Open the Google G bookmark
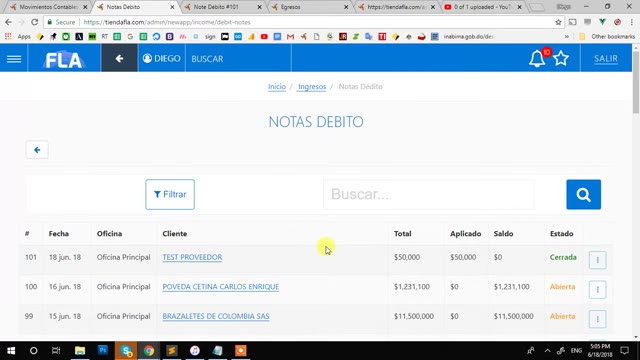Viewport: 640px width, 360px height. [x=130, y=37]
